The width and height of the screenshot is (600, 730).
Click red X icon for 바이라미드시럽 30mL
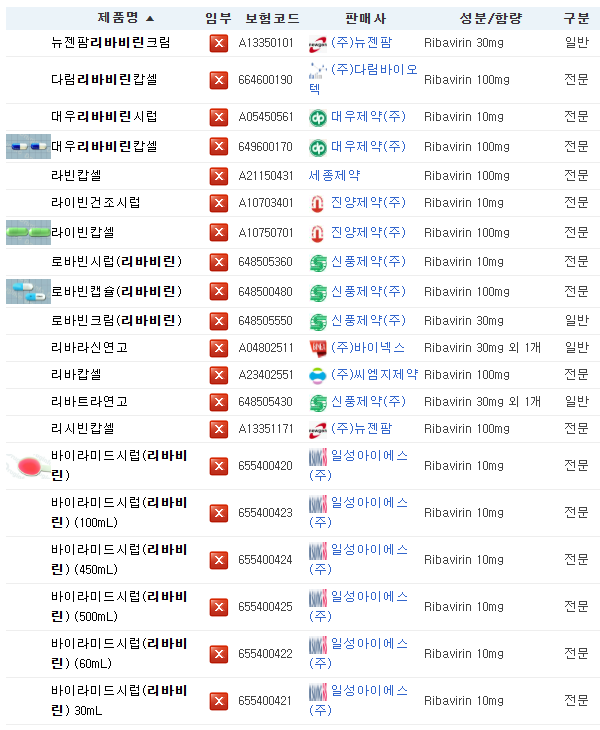218,701
